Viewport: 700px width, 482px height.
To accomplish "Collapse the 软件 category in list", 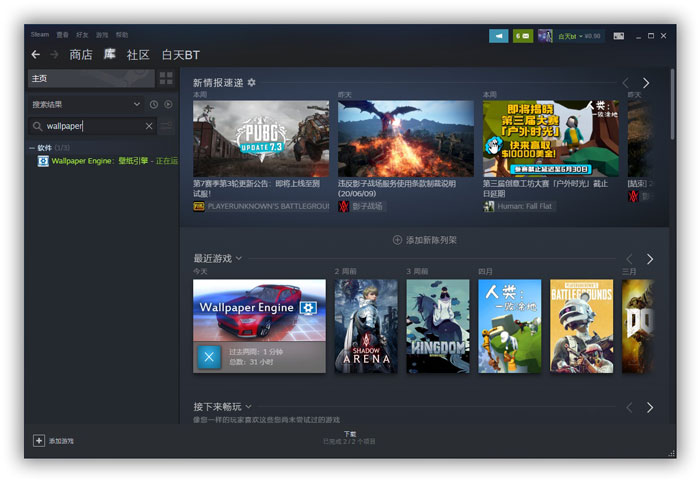I will 32,148.
